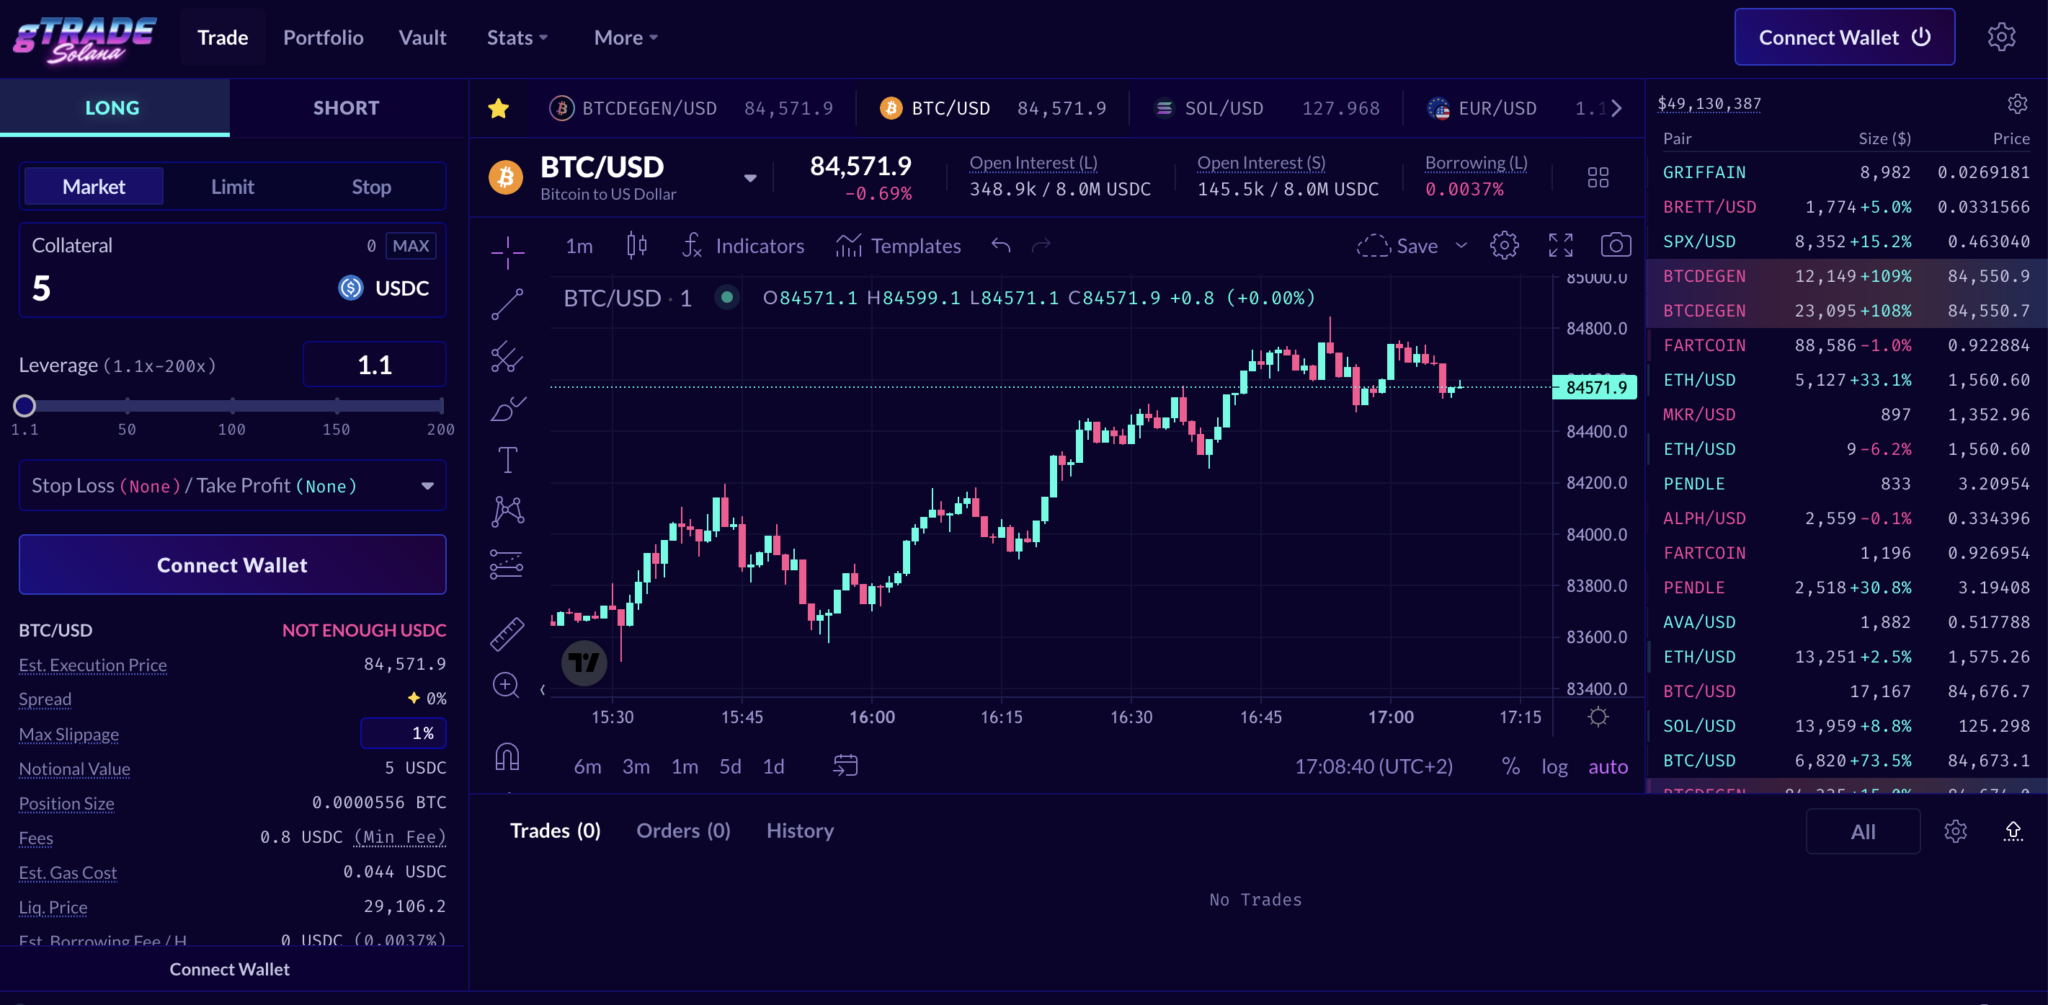2048x1005 pixels.
Task: Select the ruler measure tool
Action: pyautogui.click(x=507, y=633)
